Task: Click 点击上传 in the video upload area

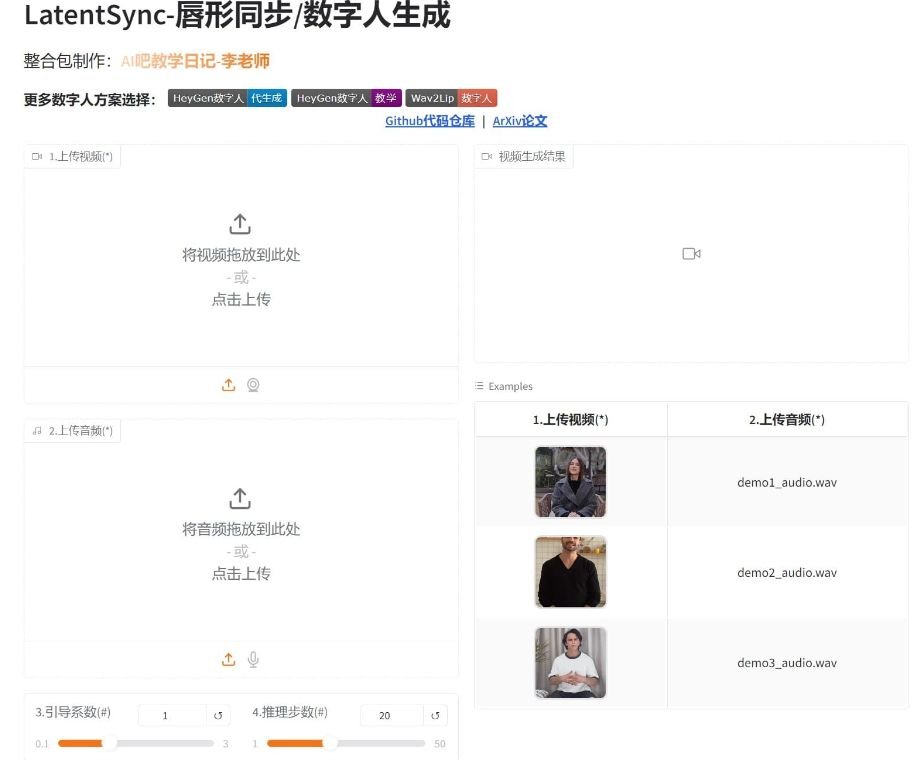Action: [x=240, y=299]
